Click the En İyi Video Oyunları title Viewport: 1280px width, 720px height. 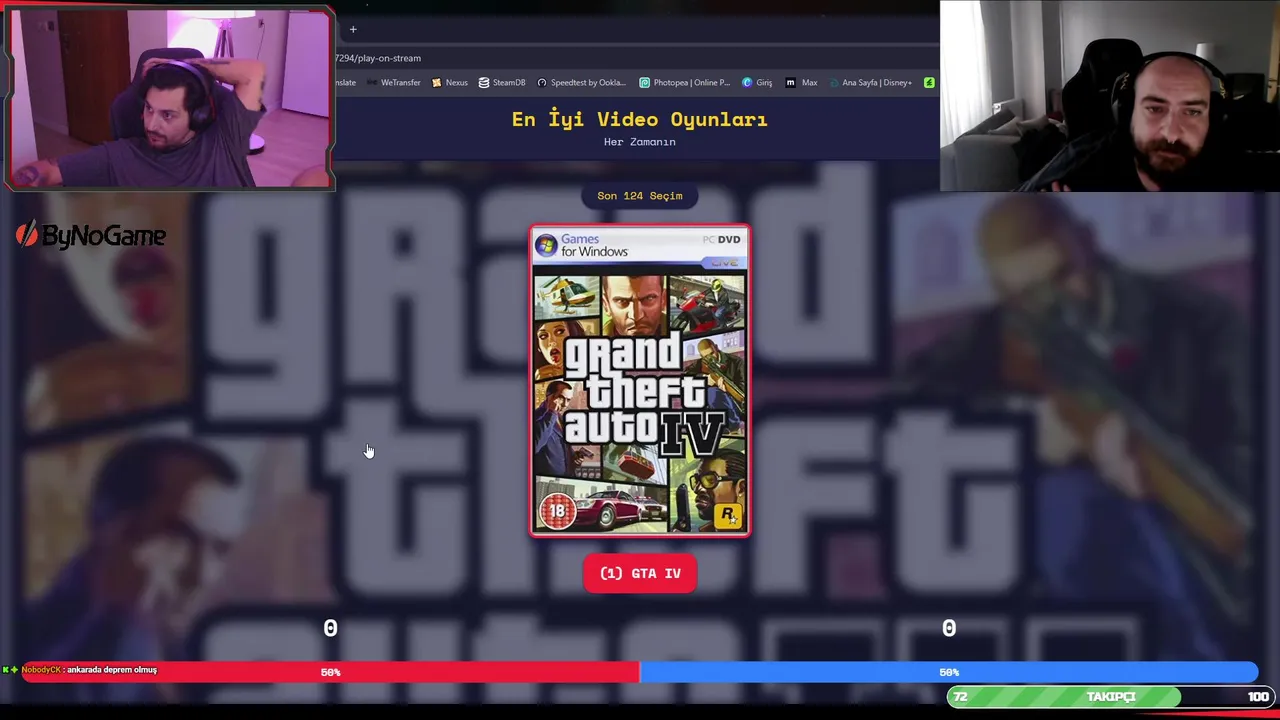[x=640, y=119]
